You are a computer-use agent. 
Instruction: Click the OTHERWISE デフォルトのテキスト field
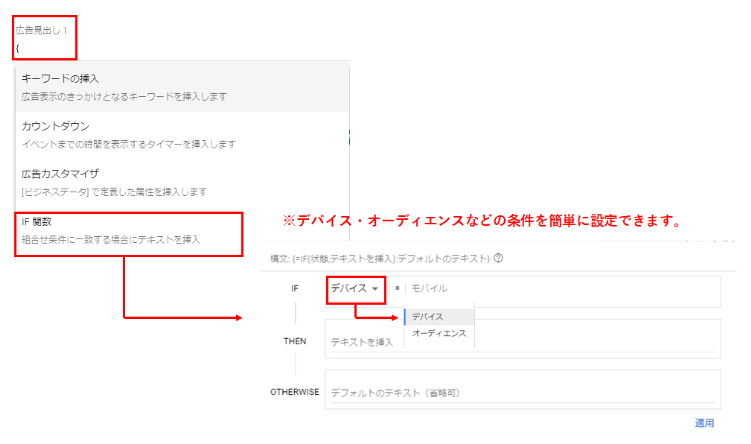coord(520,392)
